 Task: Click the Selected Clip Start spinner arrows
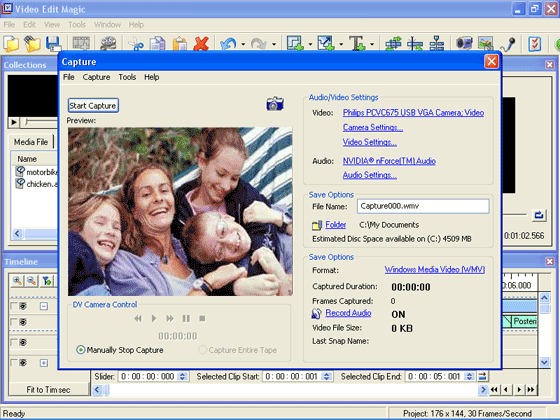pyautogui.click(x=326, y=376)
